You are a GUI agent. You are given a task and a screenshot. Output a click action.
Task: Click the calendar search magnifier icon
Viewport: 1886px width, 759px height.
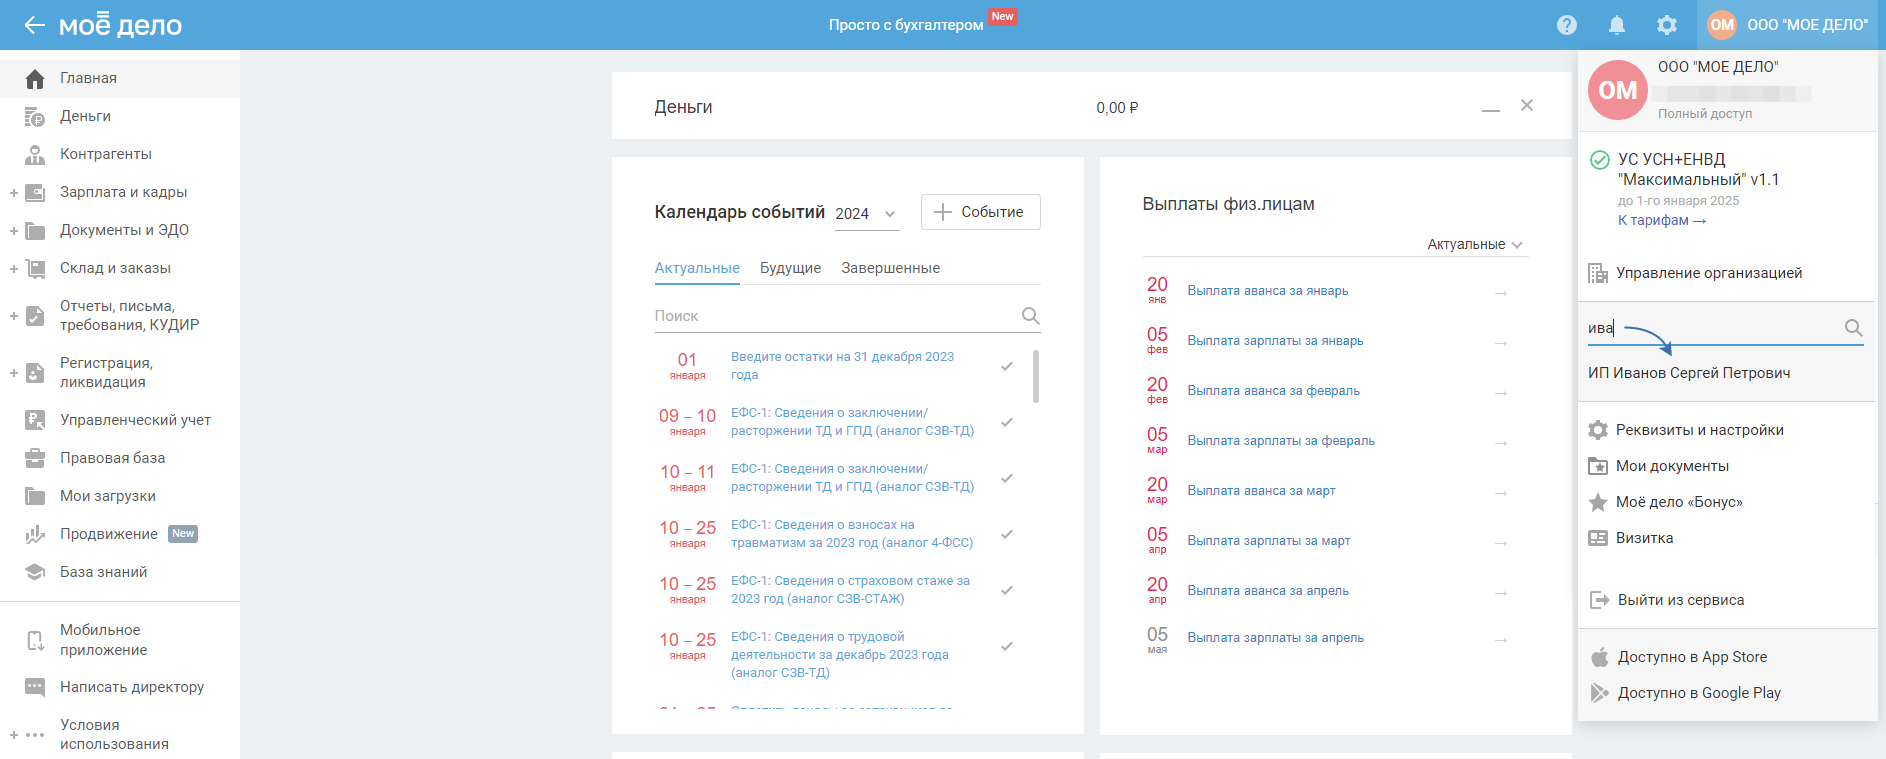coord(1030,316)
